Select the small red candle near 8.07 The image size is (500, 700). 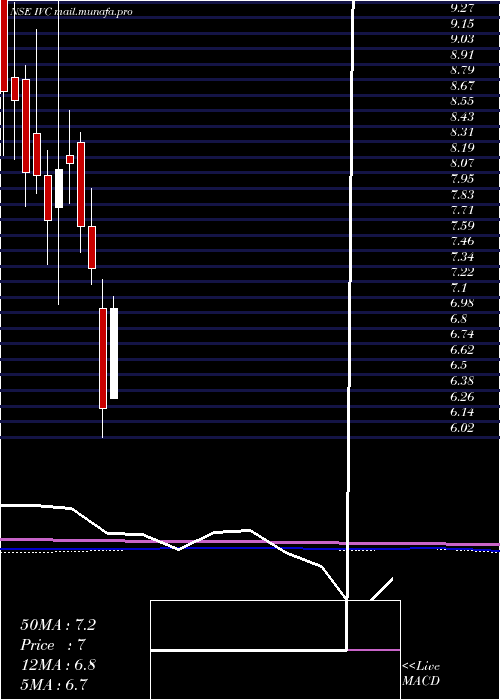[70, 159]
